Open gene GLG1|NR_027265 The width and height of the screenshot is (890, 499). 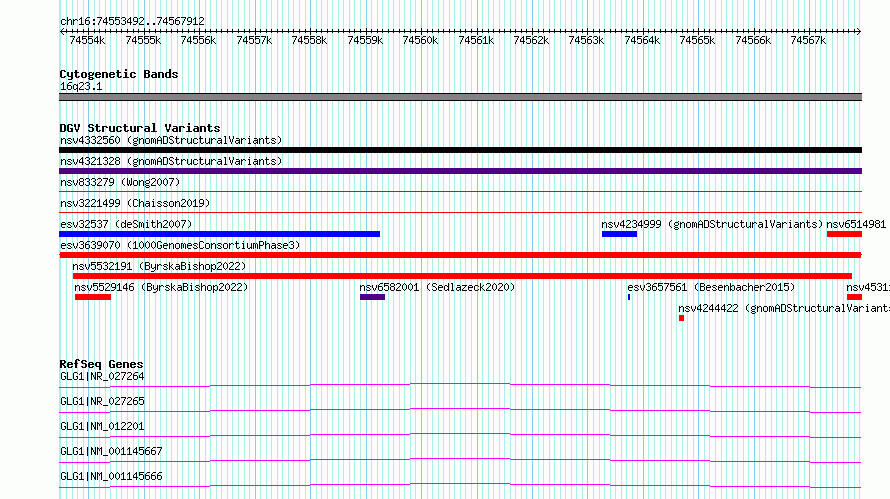(x=102, y=401)
